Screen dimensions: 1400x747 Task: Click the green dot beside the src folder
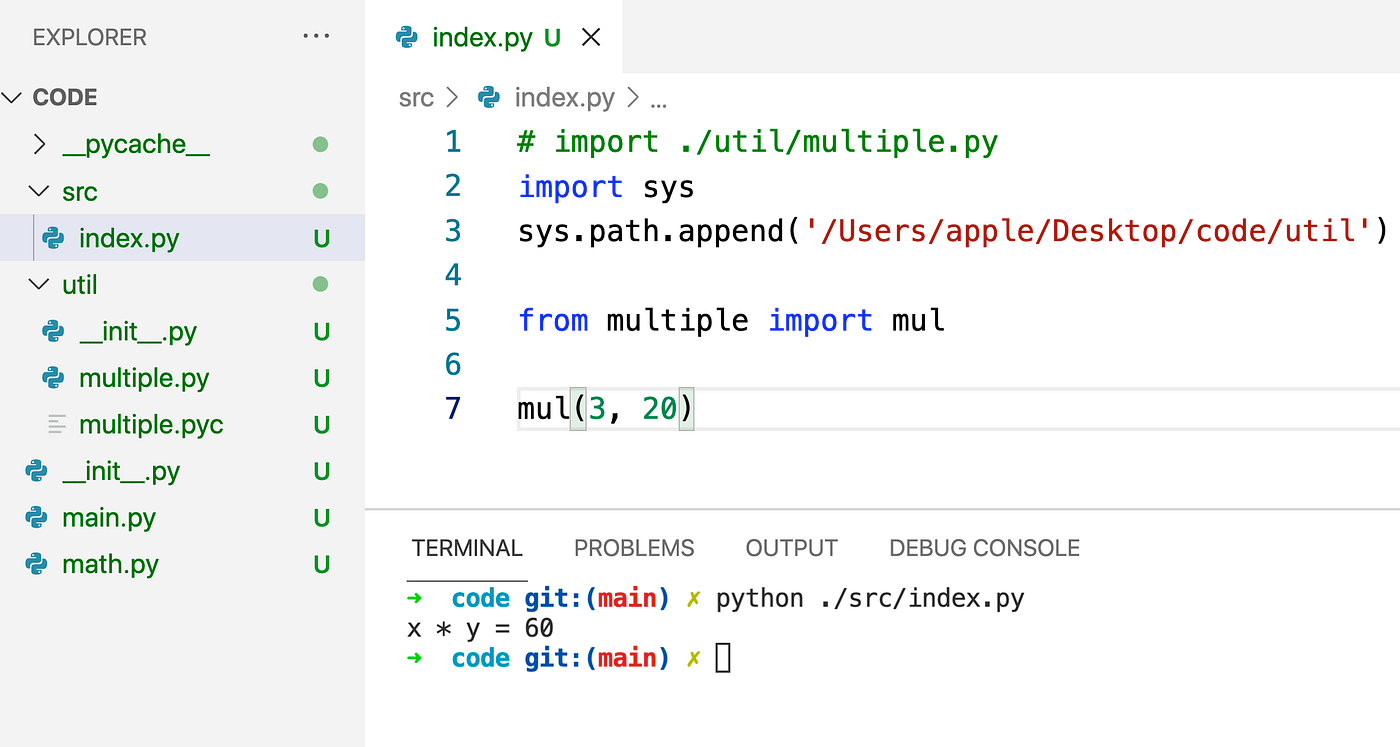point(320,191)
